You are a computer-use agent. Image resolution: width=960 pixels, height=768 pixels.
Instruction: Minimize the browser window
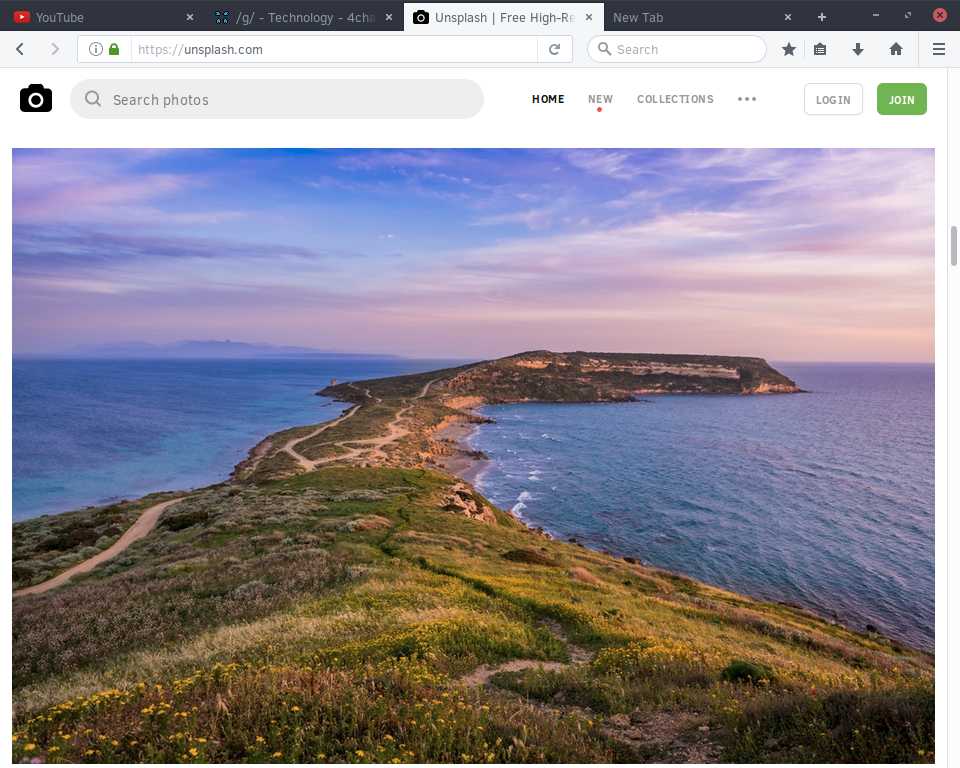pos(876,15)
